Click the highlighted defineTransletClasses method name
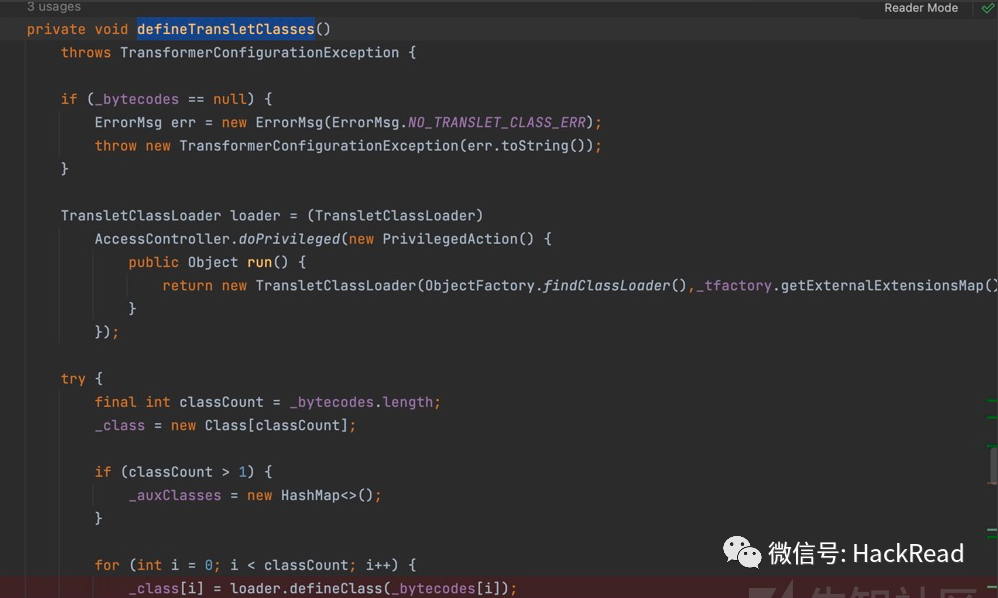 (x=225, y=29)
